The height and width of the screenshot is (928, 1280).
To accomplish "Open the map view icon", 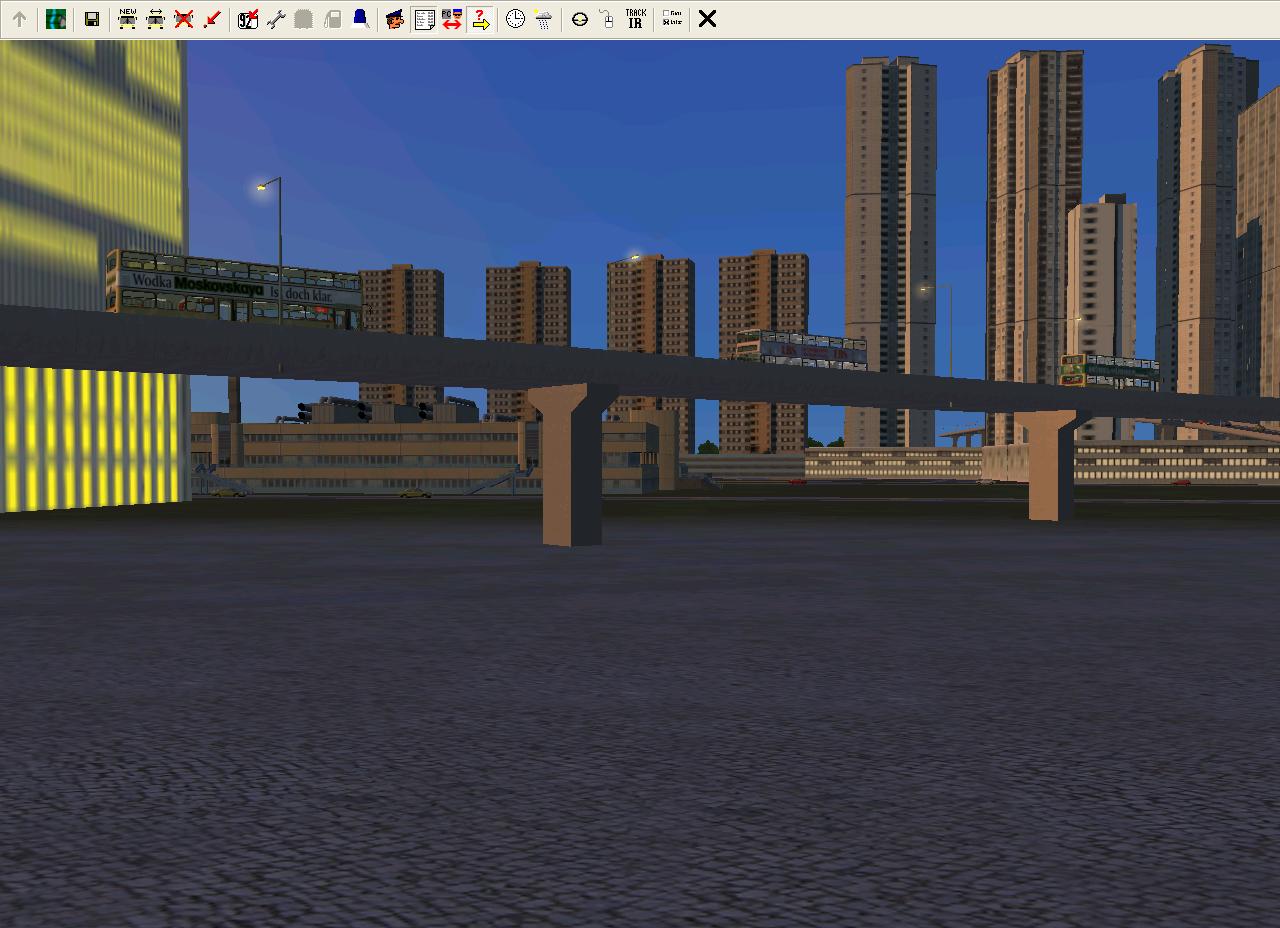I will coord(56,19).
